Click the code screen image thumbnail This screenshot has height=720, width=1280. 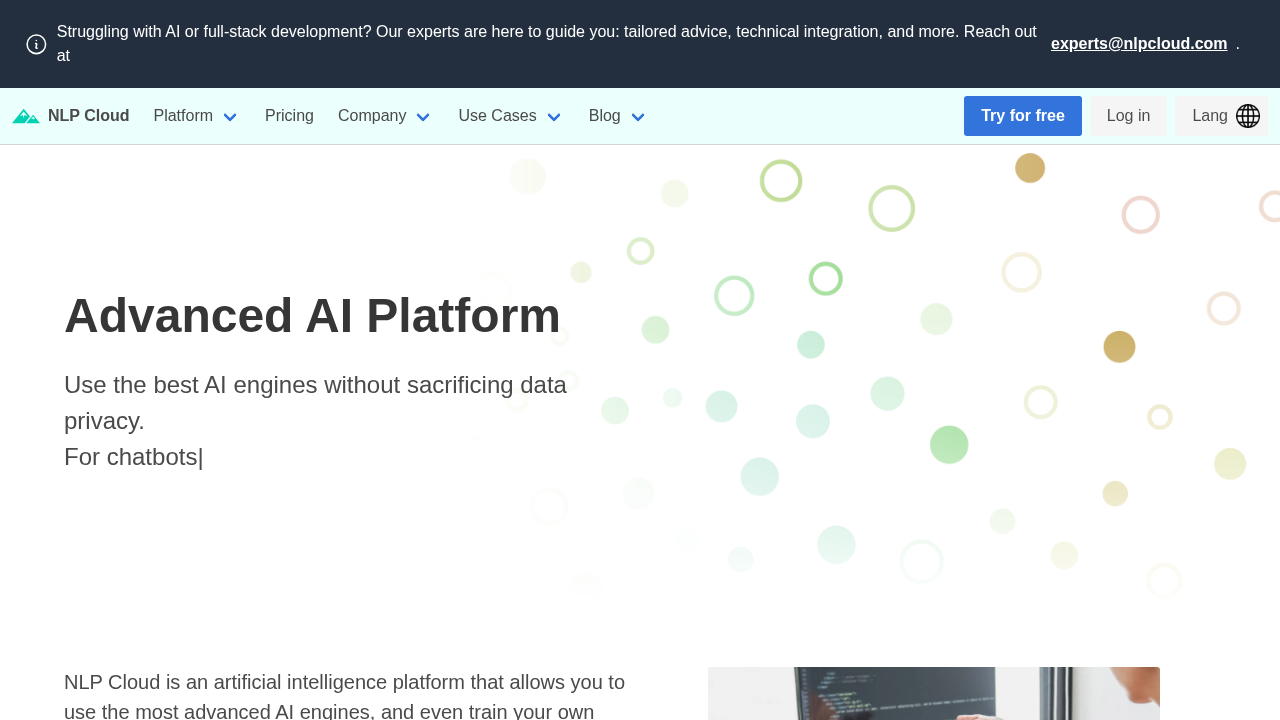tap(934, 693)
